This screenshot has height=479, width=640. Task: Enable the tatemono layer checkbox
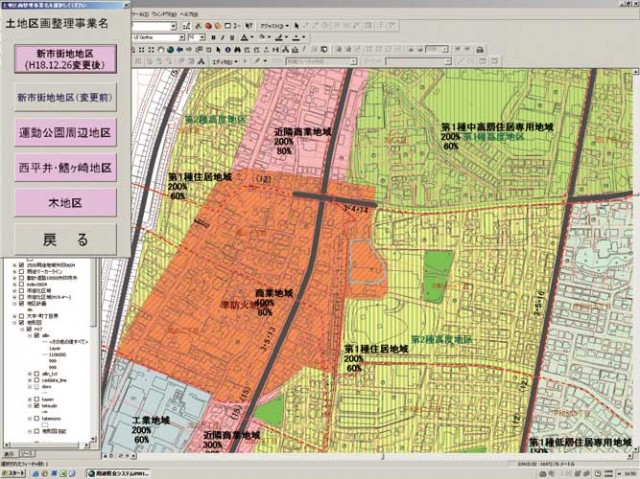[37, 419]
